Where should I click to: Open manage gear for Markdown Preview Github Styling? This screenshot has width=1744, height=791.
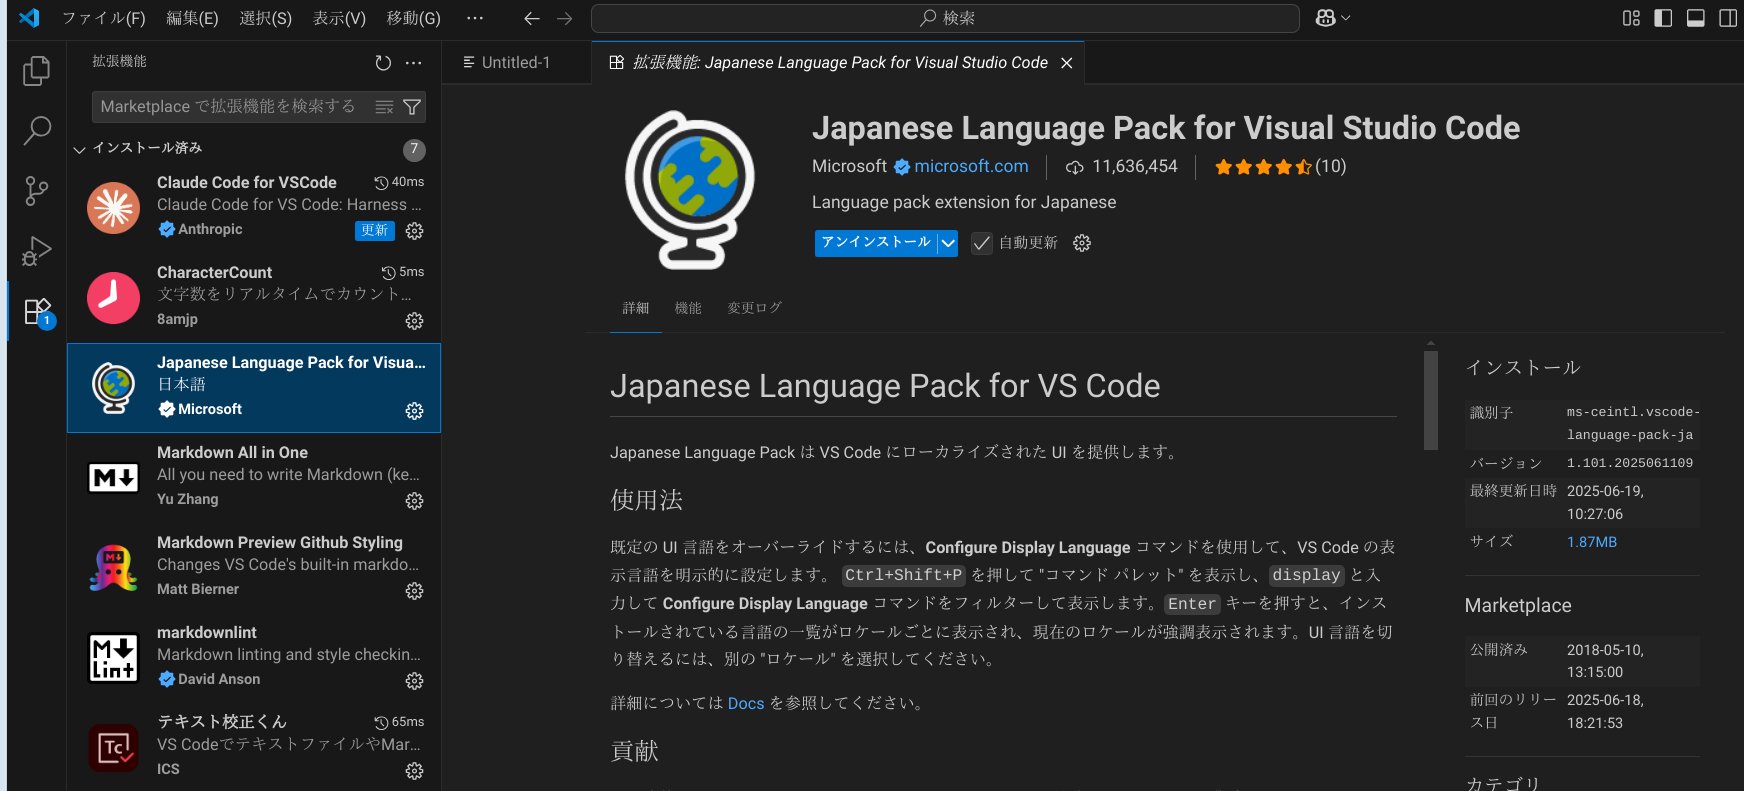pos(414,591)
